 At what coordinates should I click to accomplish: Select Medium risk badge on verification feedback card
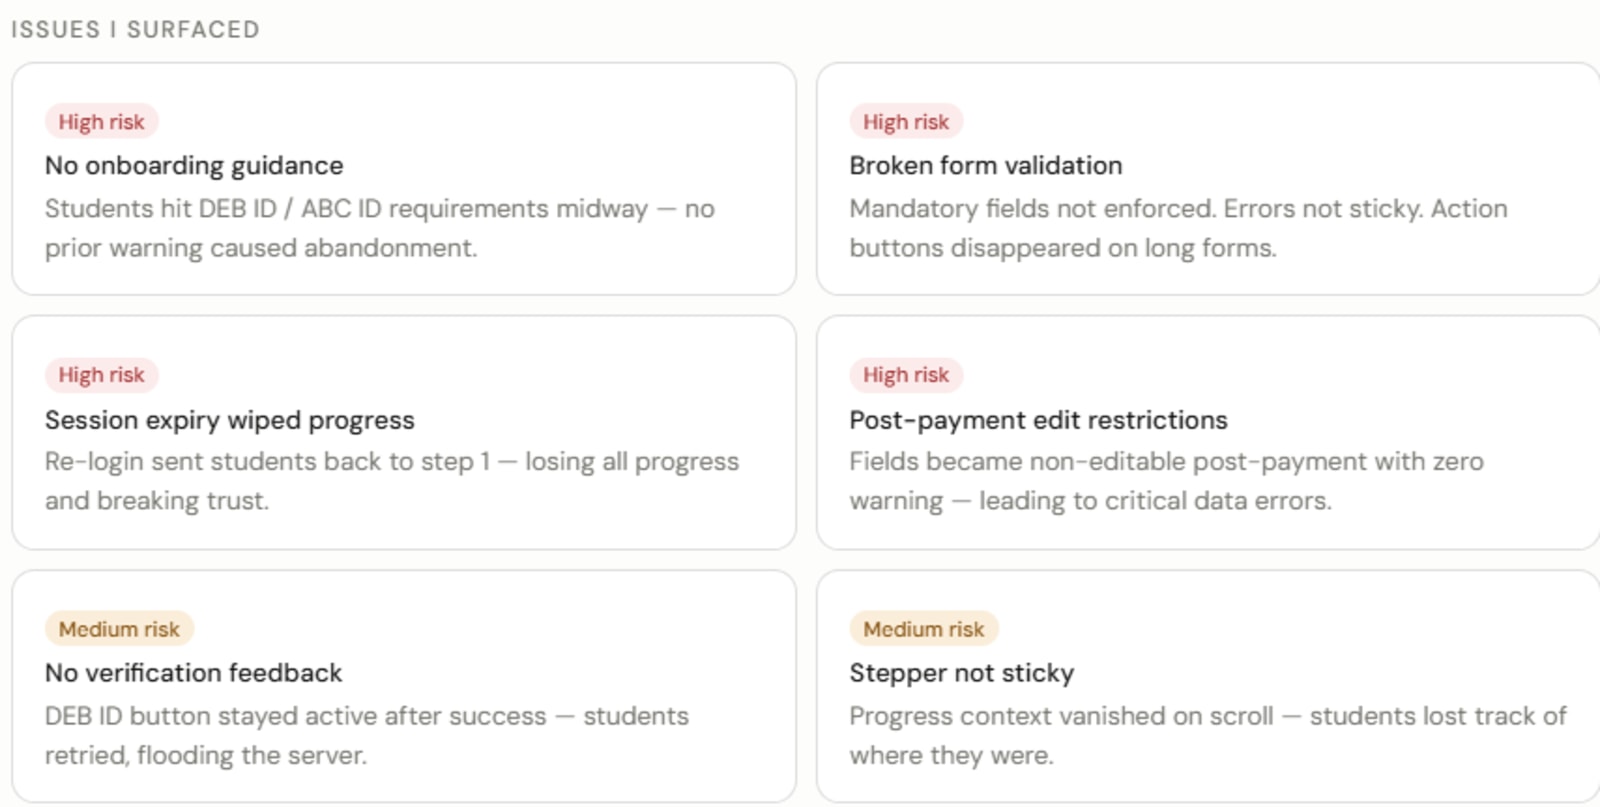coord(119,629)
